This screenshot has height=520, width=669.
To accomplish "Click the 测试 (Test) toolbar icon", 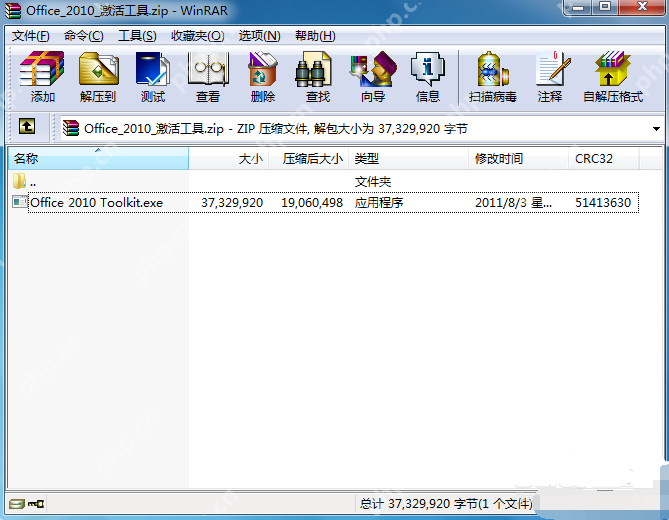I will click(x=153, y=78).
